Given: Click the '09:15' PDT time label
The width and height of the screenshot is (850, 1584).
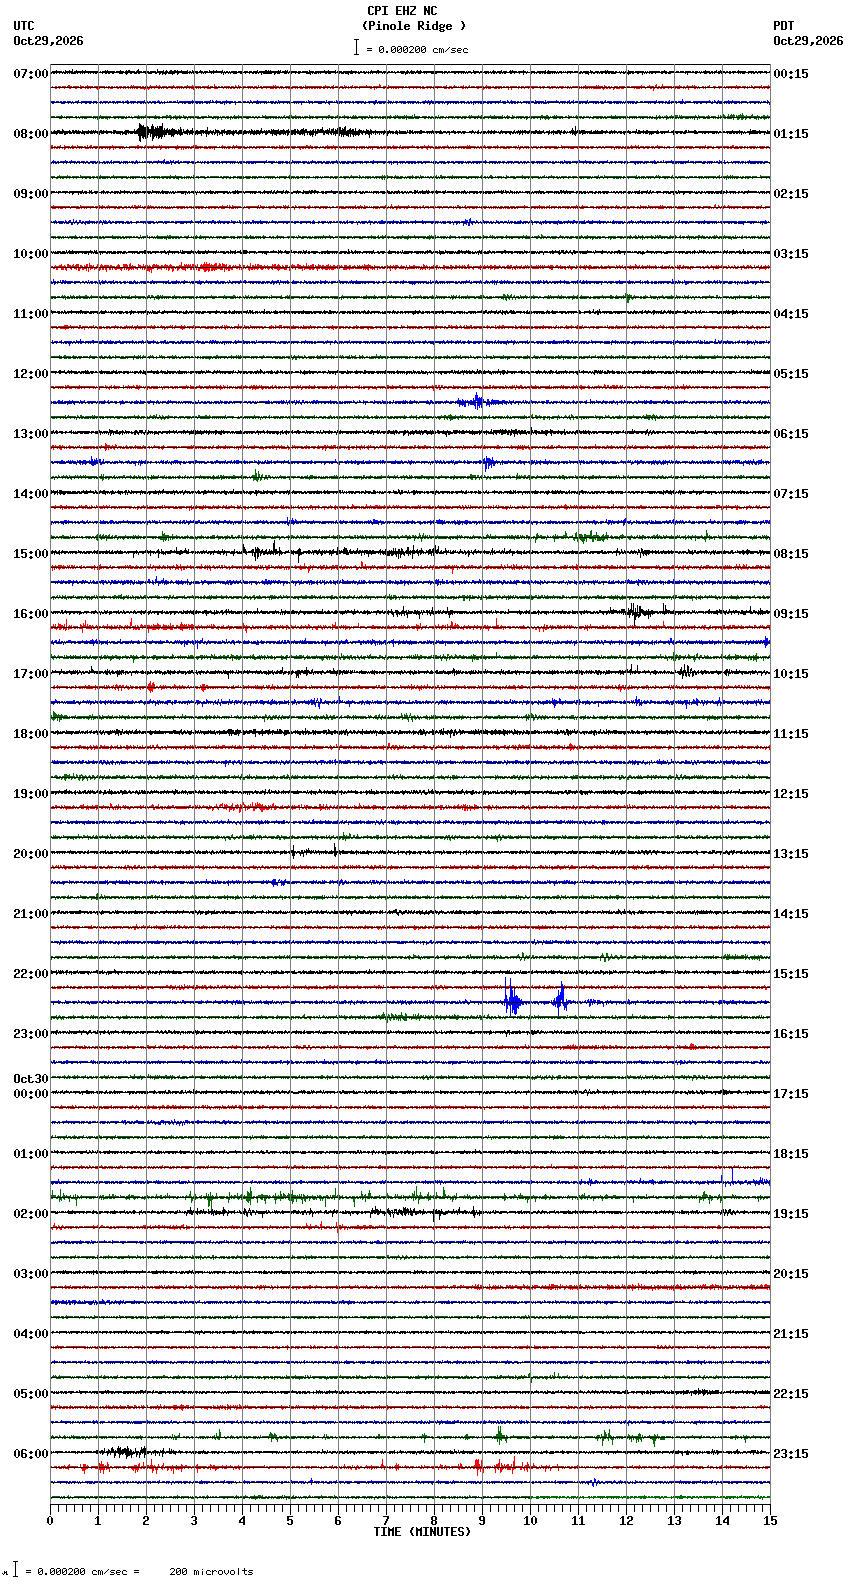Looking at the screenshot, I should coord(791,614).
